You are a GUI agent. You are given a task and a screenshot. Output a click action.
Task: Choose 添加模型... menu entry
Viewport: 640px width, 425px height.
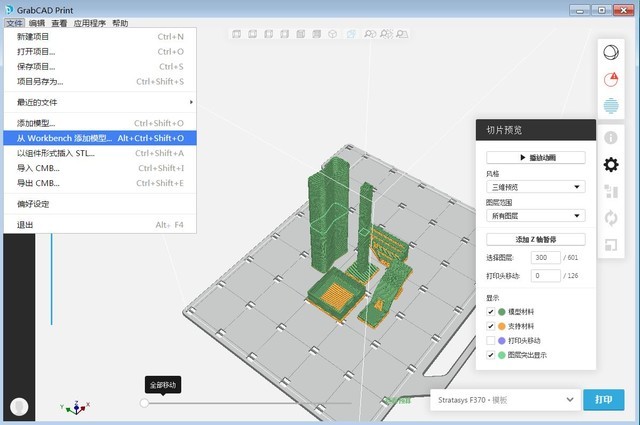100,123
